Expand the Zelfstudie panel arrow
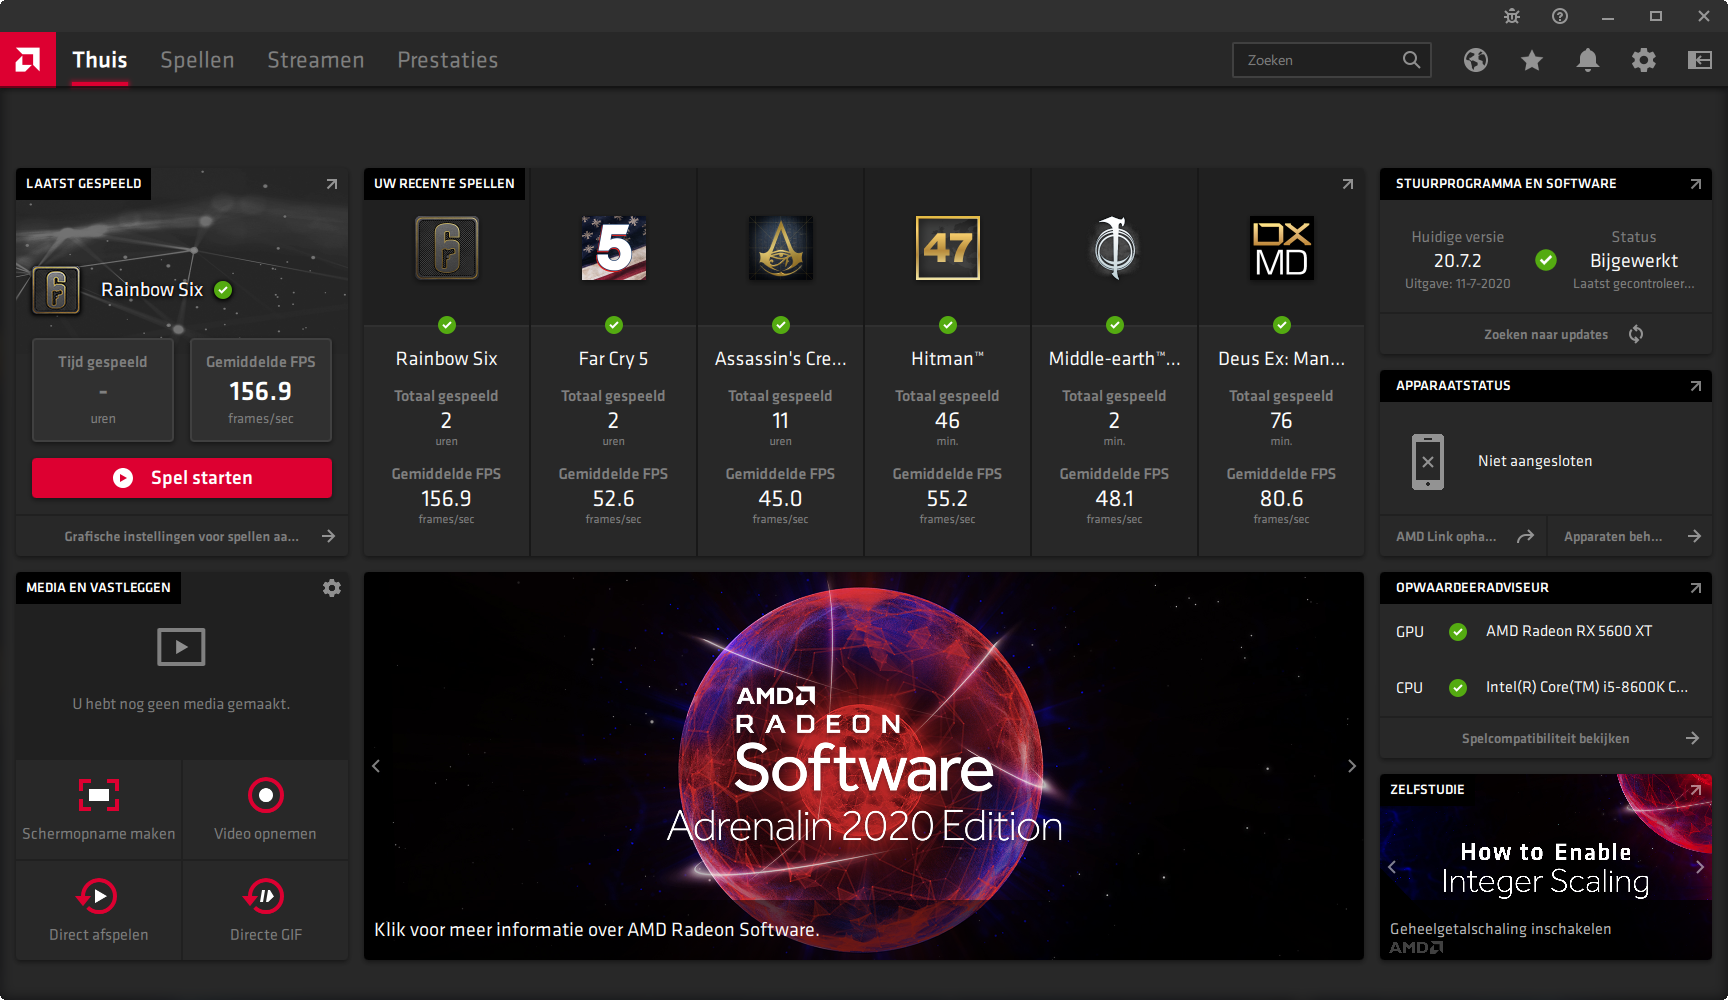The height and width of the screenshot is (1000, 1728). tap(1696, 790)
